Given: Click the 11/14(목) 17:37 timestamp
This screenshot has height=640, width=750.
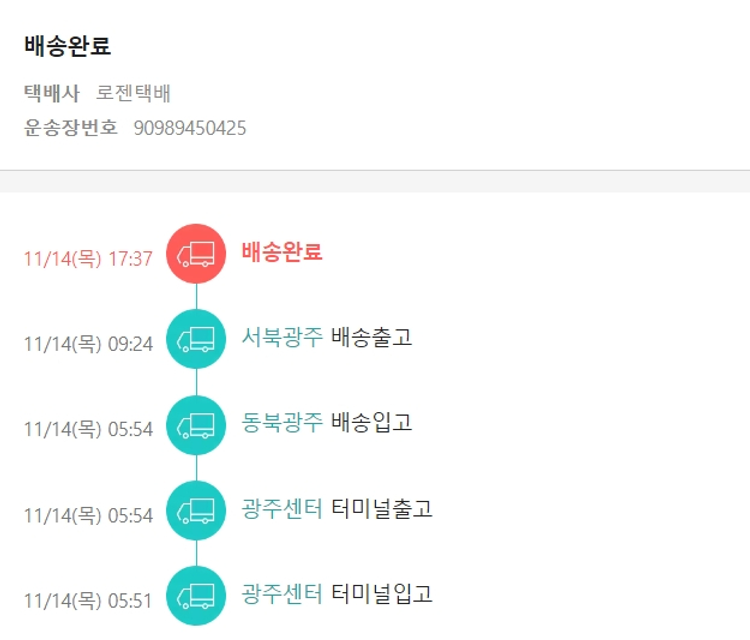Looking at the screenshot, I should [88, 259].
